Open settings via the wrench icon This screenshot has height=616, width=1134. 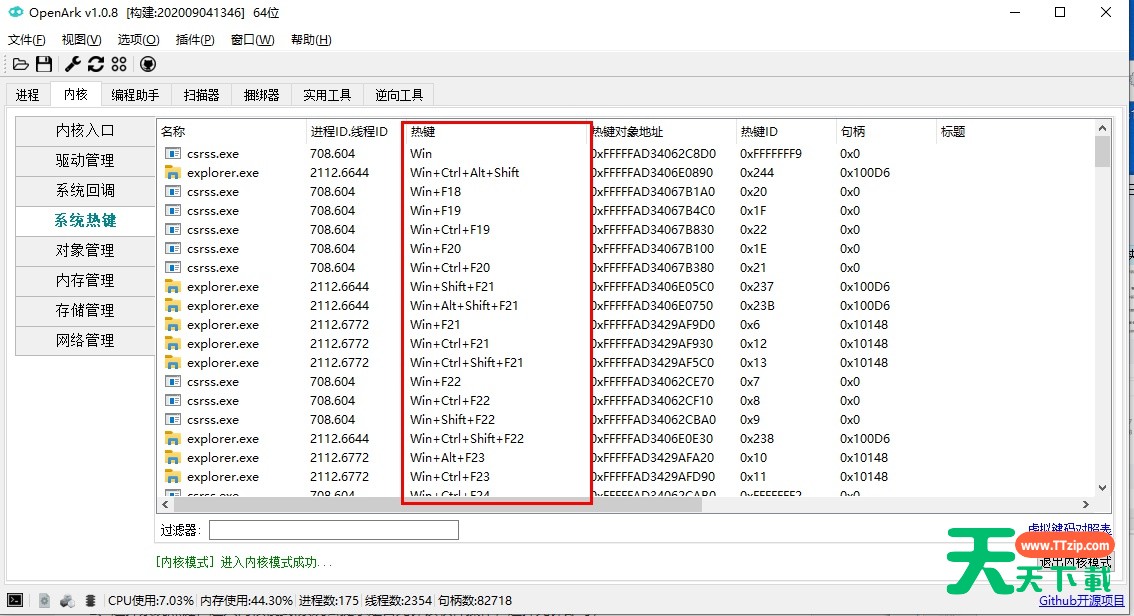click(72, 64)
